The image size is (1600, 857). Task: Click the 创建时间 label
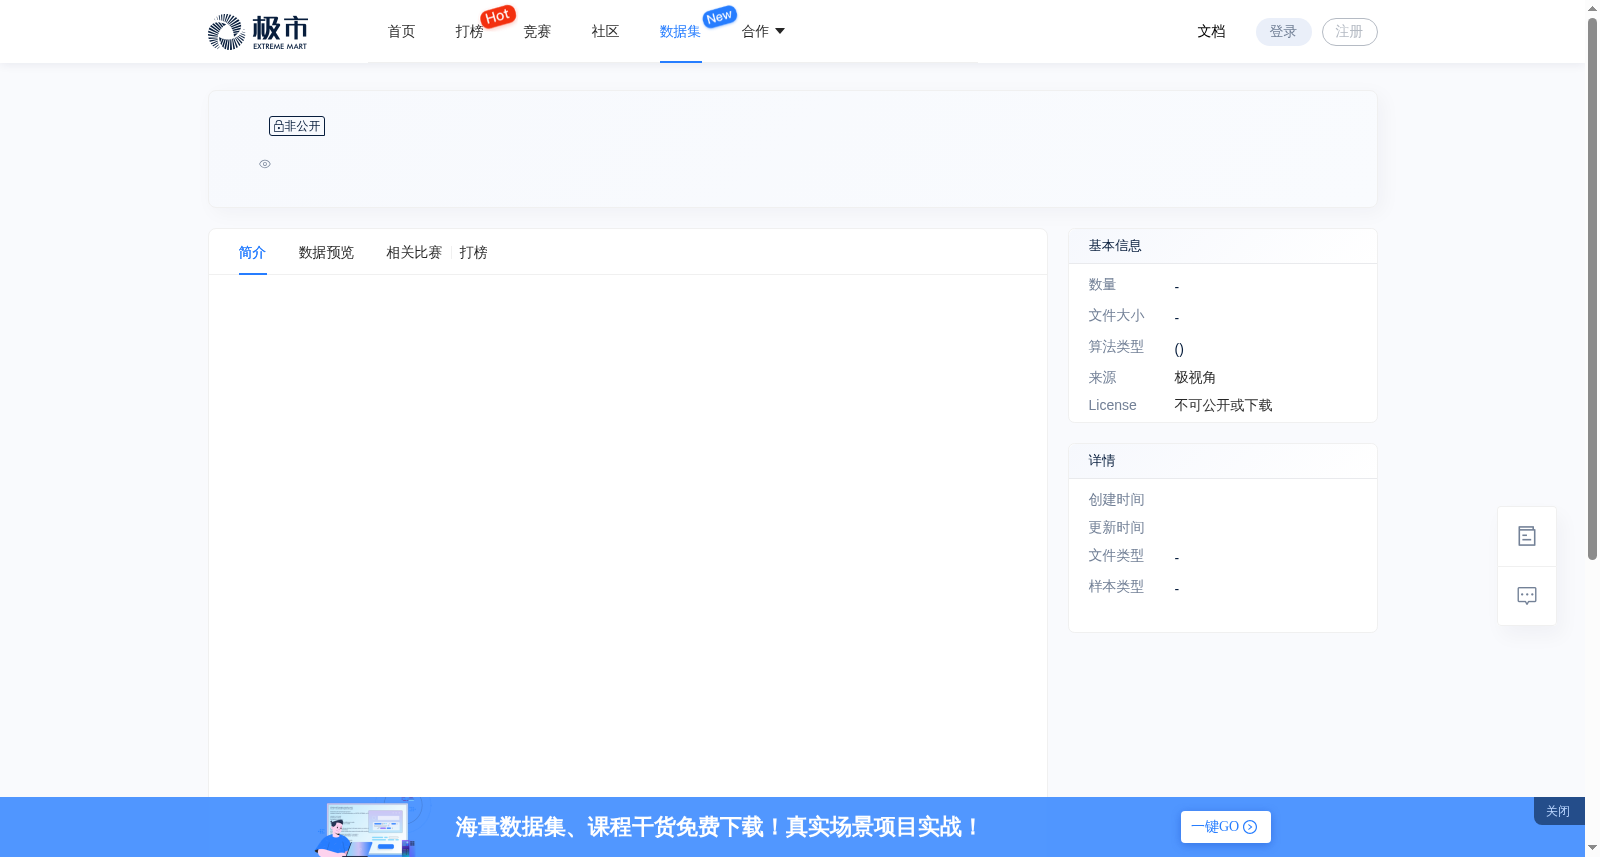point(1116,500)
